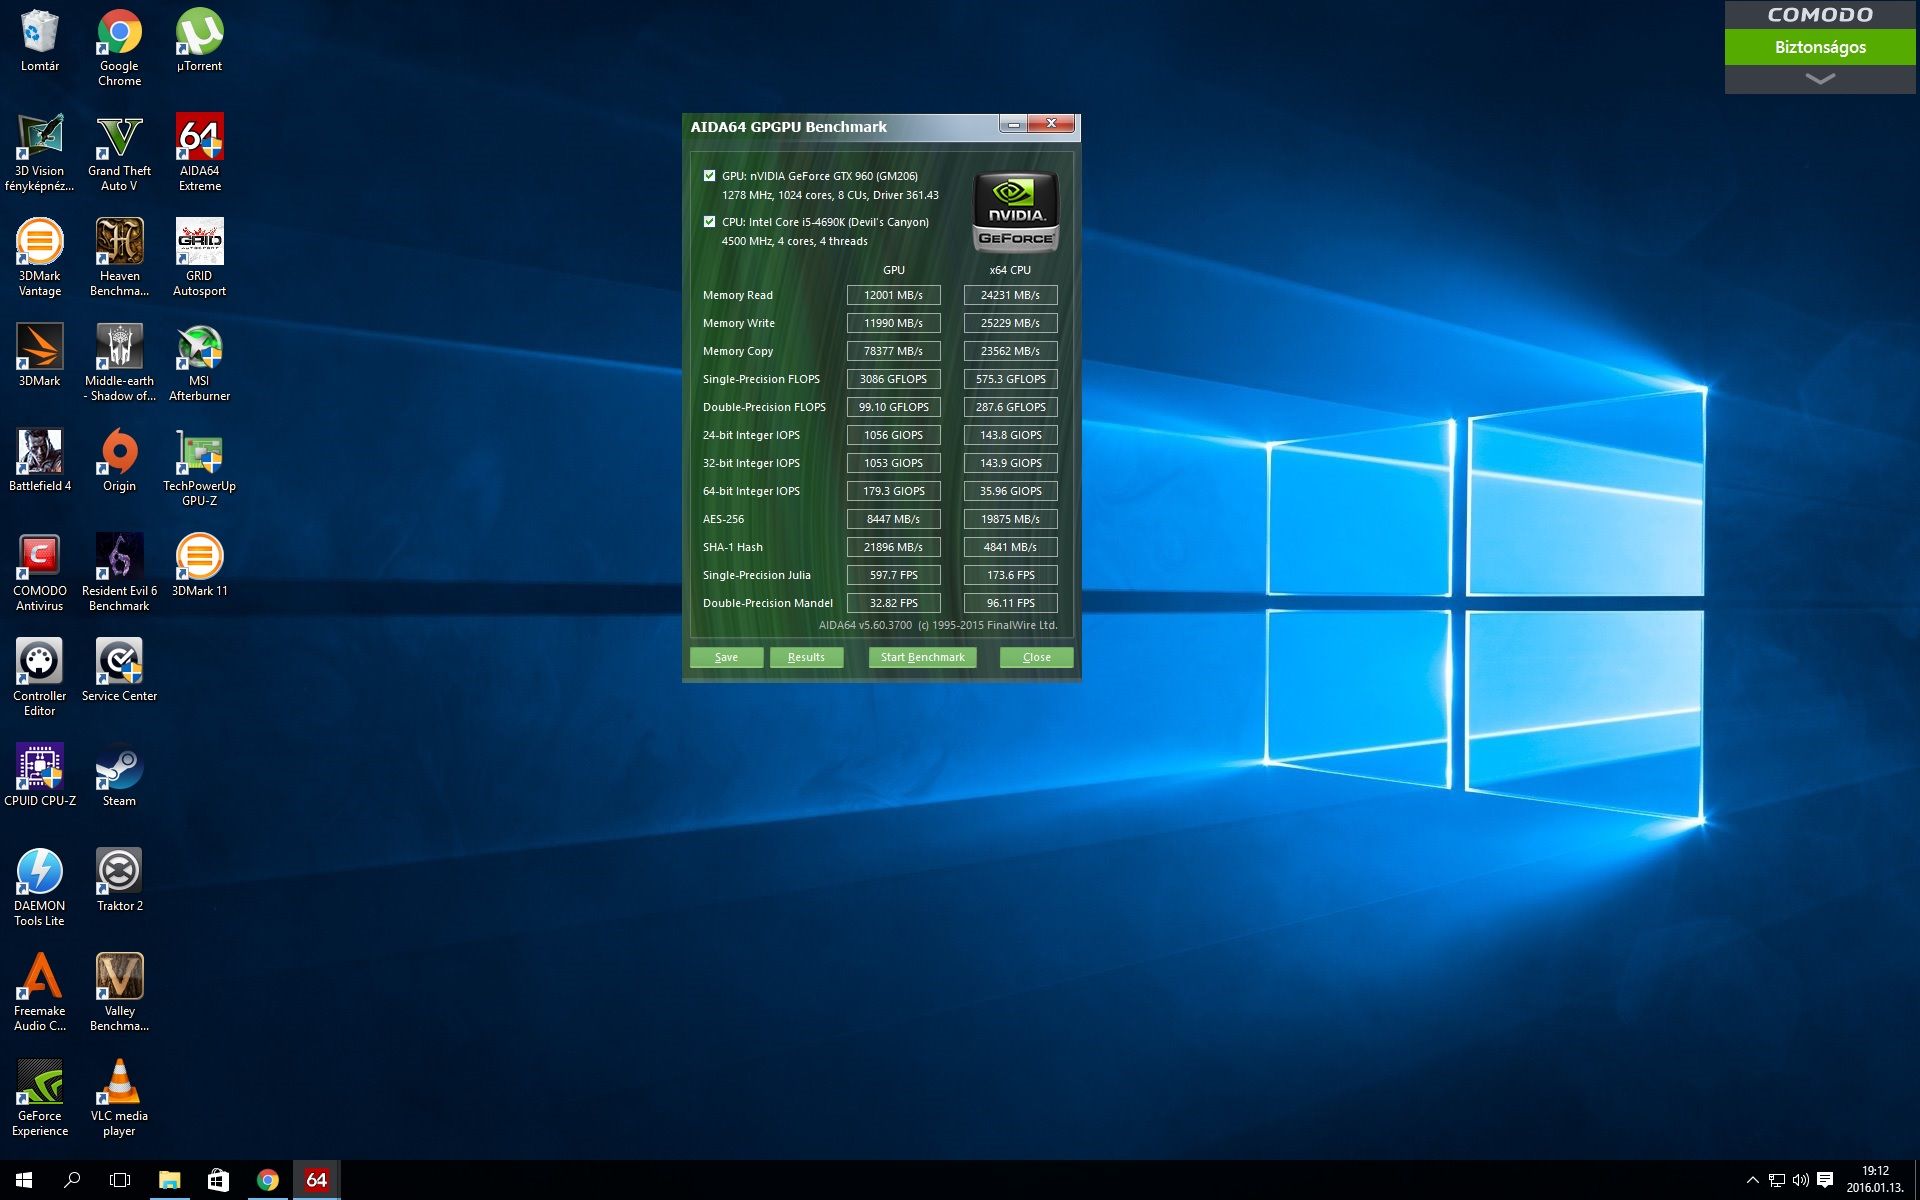Select VLC media player desktop icon
The image size is (1920, 1200).
coord(120,1097)
